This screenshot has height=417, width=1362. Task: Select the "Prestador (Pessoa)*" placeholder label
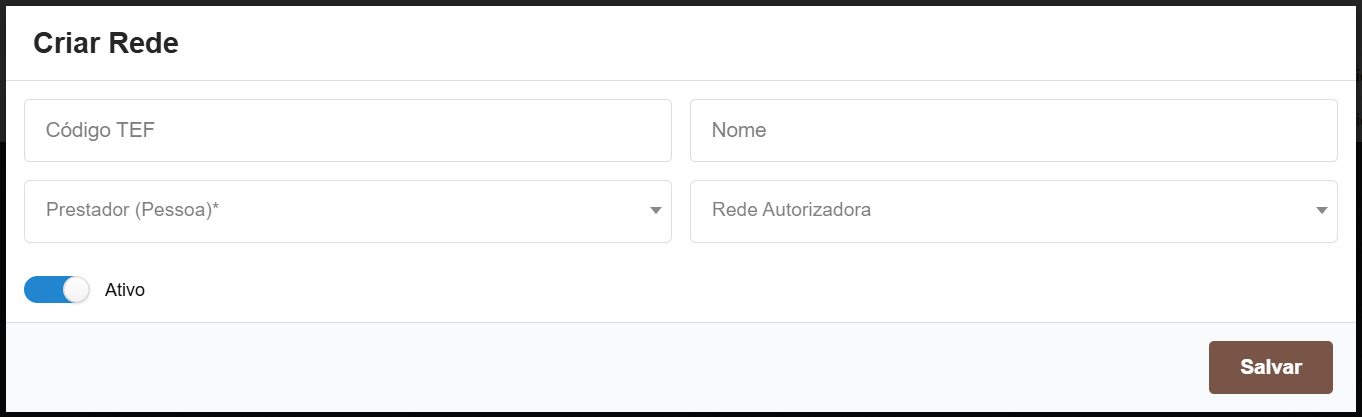point(132,211)
